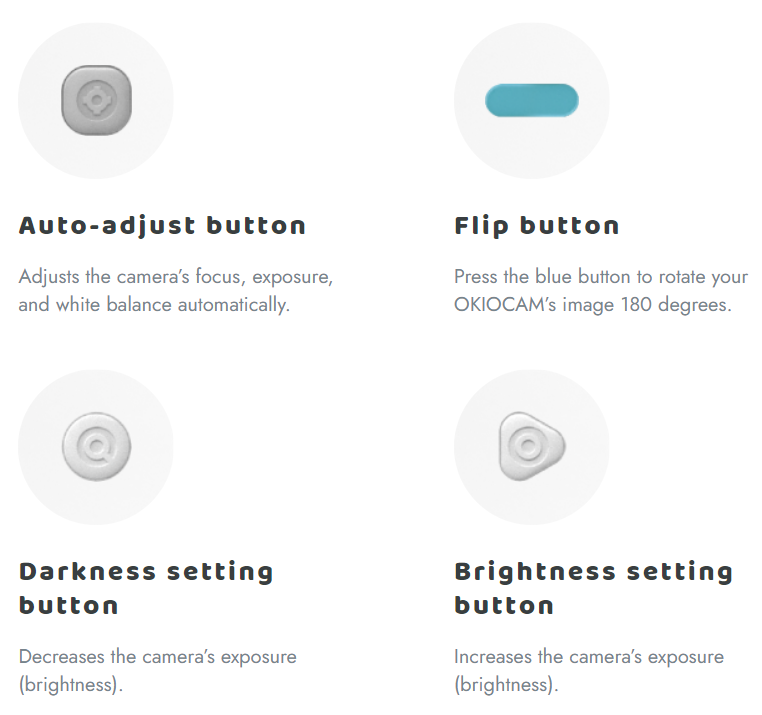The width and height of the screenshot is (762, 715).
Task: Click the "white balance" words in description
Action: 114,305
